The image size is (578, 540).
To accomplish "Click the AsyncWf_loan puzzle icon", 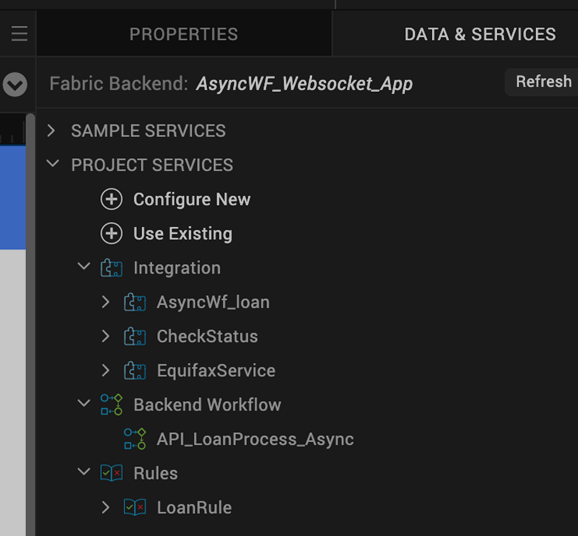I will [135, 302].
